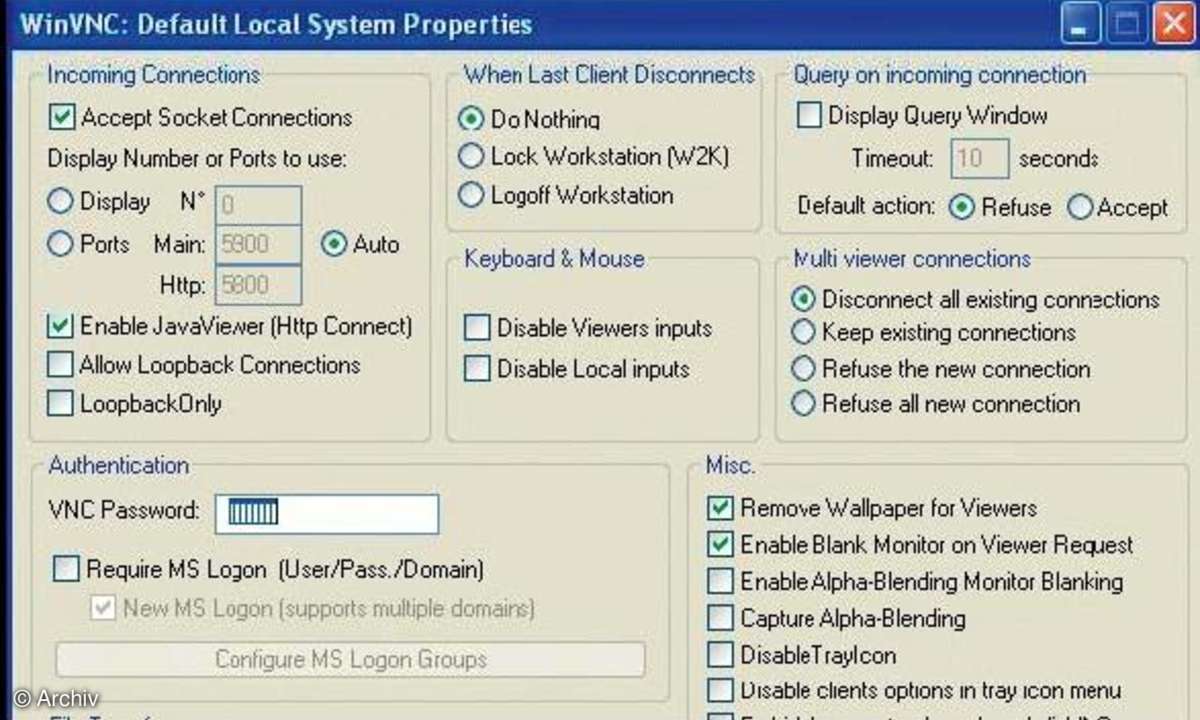Image resolution: width=1200 pixels, height=720 pixels.
Task: Click the Authentication group label
Action: pos(118,465)
